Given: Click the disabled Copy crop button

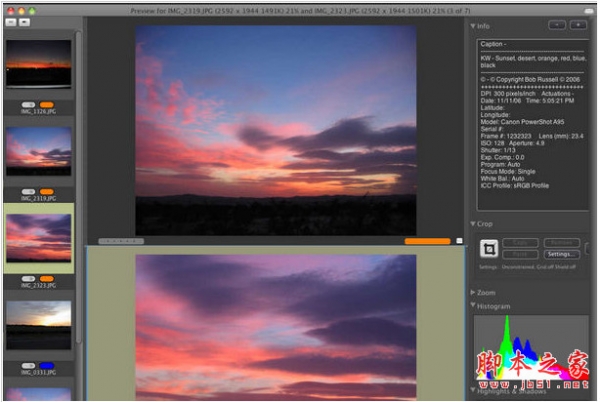Looking at the screenshot, I should tap(520, 243).
